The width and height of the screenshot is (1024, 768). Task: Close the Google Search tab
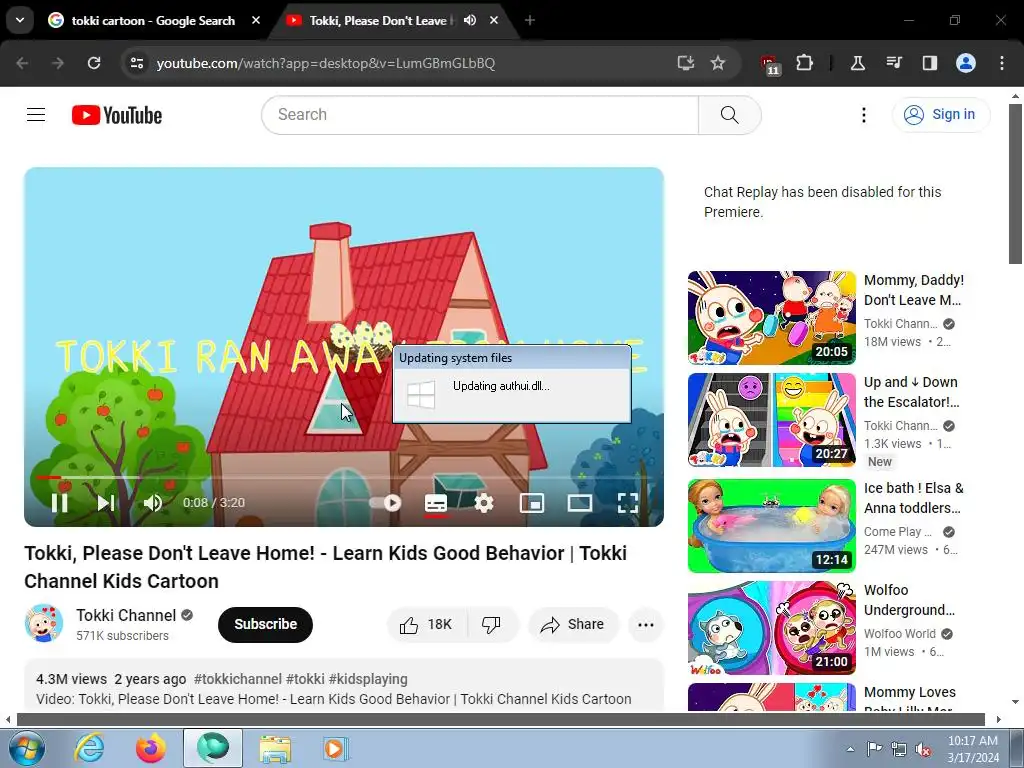click(x=256, y=20)
